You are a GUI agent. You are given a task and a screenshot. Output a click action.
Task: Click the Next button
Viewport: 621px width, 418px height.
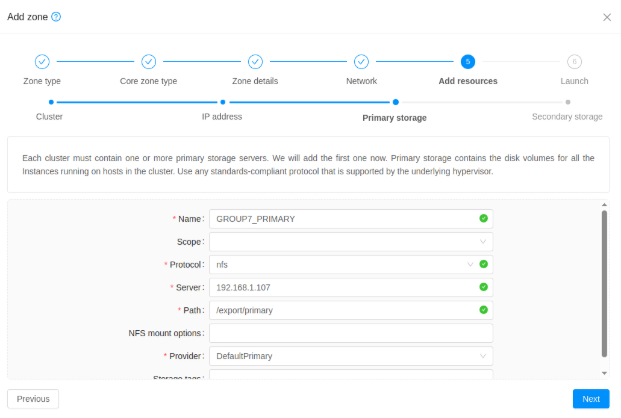pyautogui.click(x=591, y=399)
